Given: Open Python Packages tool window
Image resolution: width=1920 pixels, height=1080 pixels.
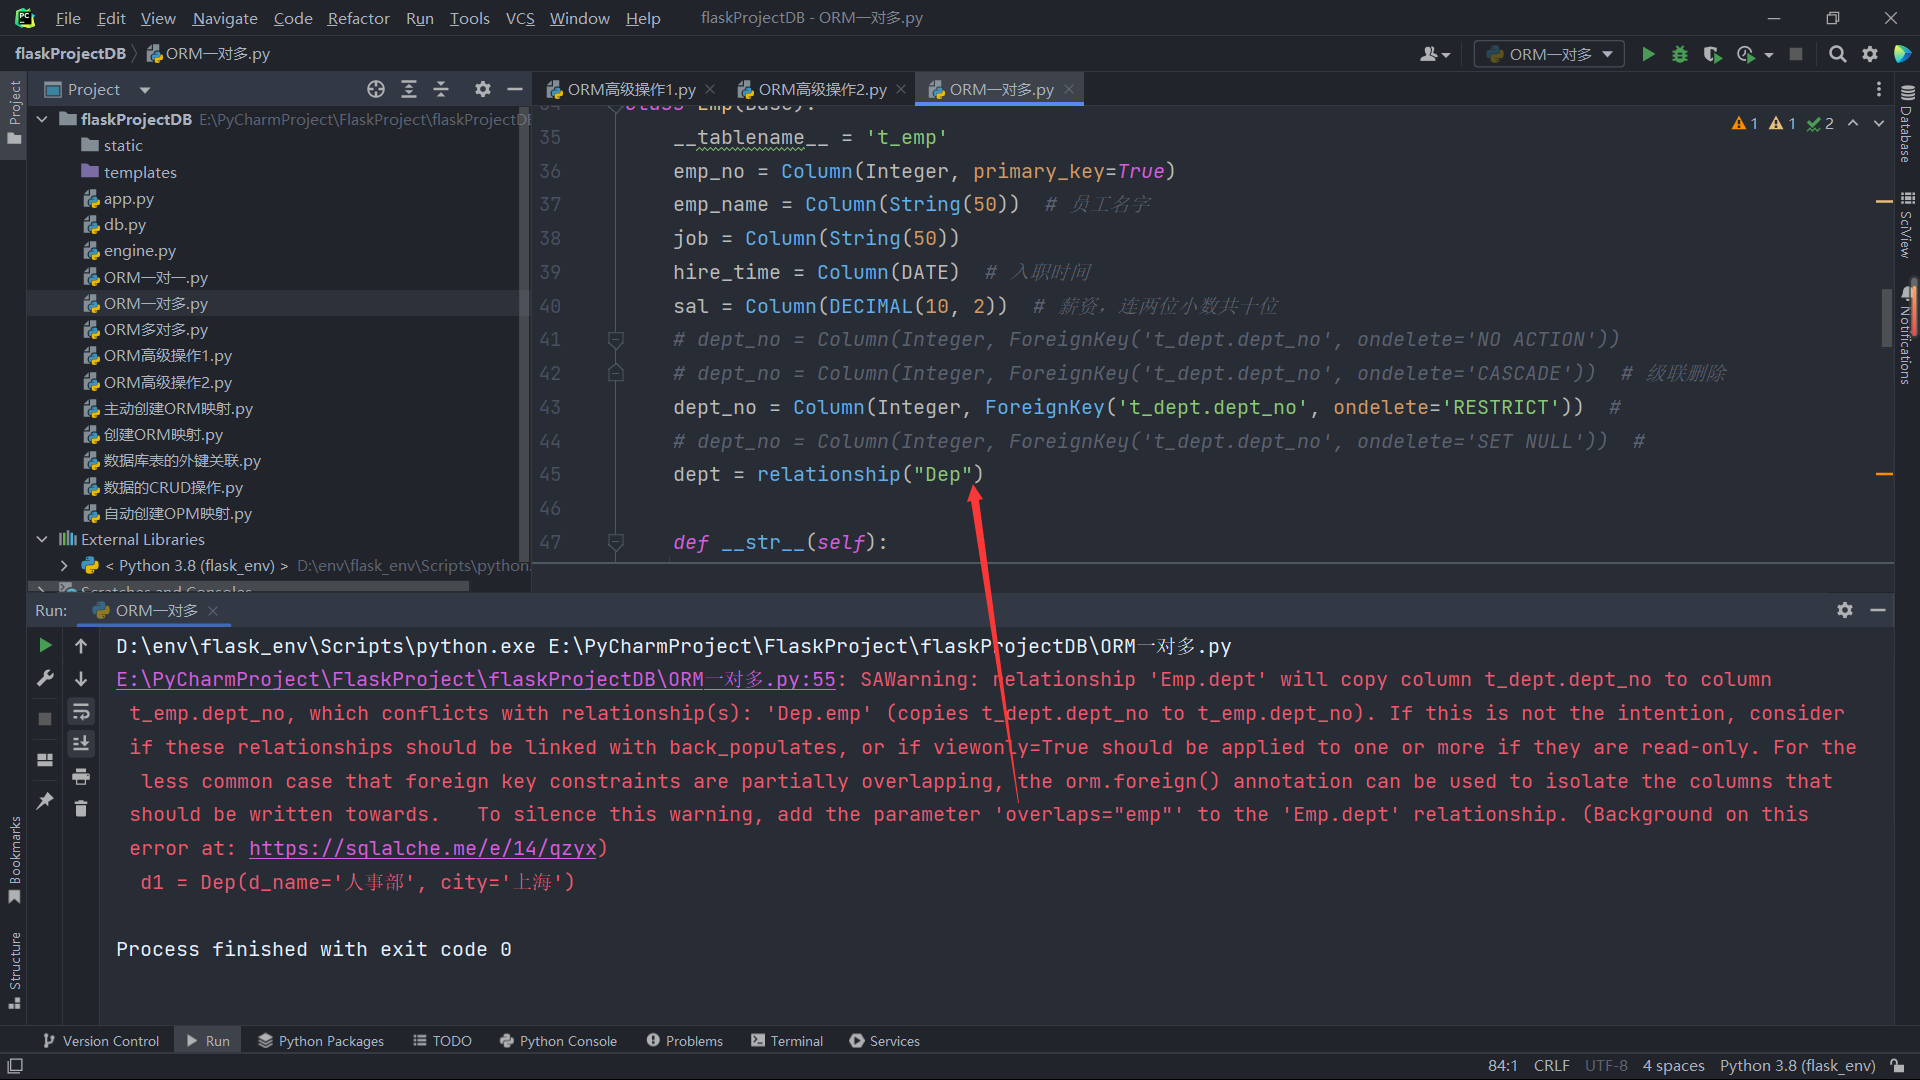Looking at the screenshot, I should (321, 1041).
